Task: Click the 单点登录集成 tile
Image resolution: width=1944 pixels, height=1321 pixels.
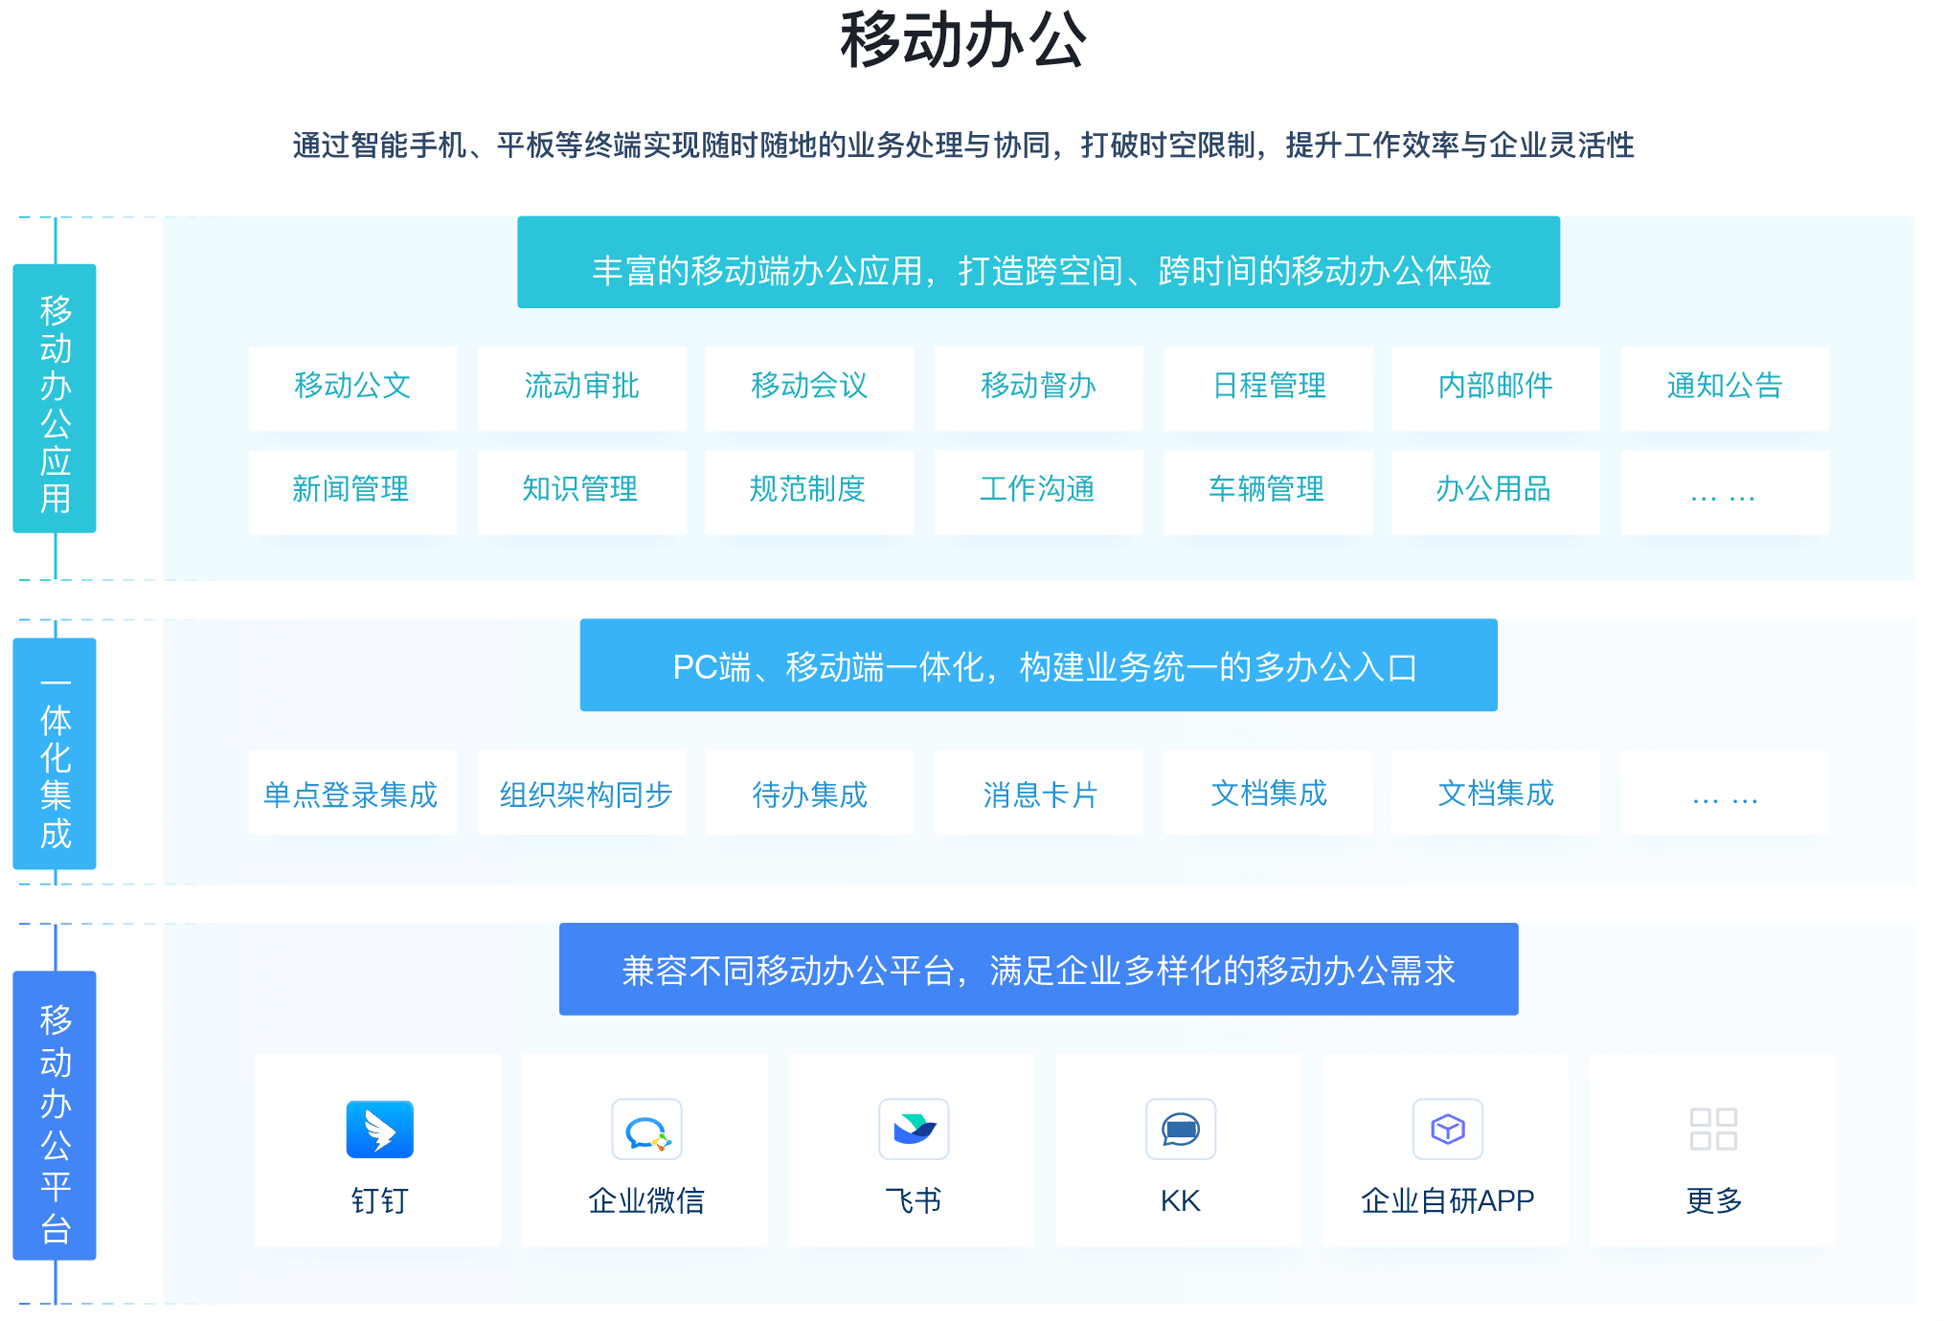Action: pyautogui.click(x=352, y=794)
